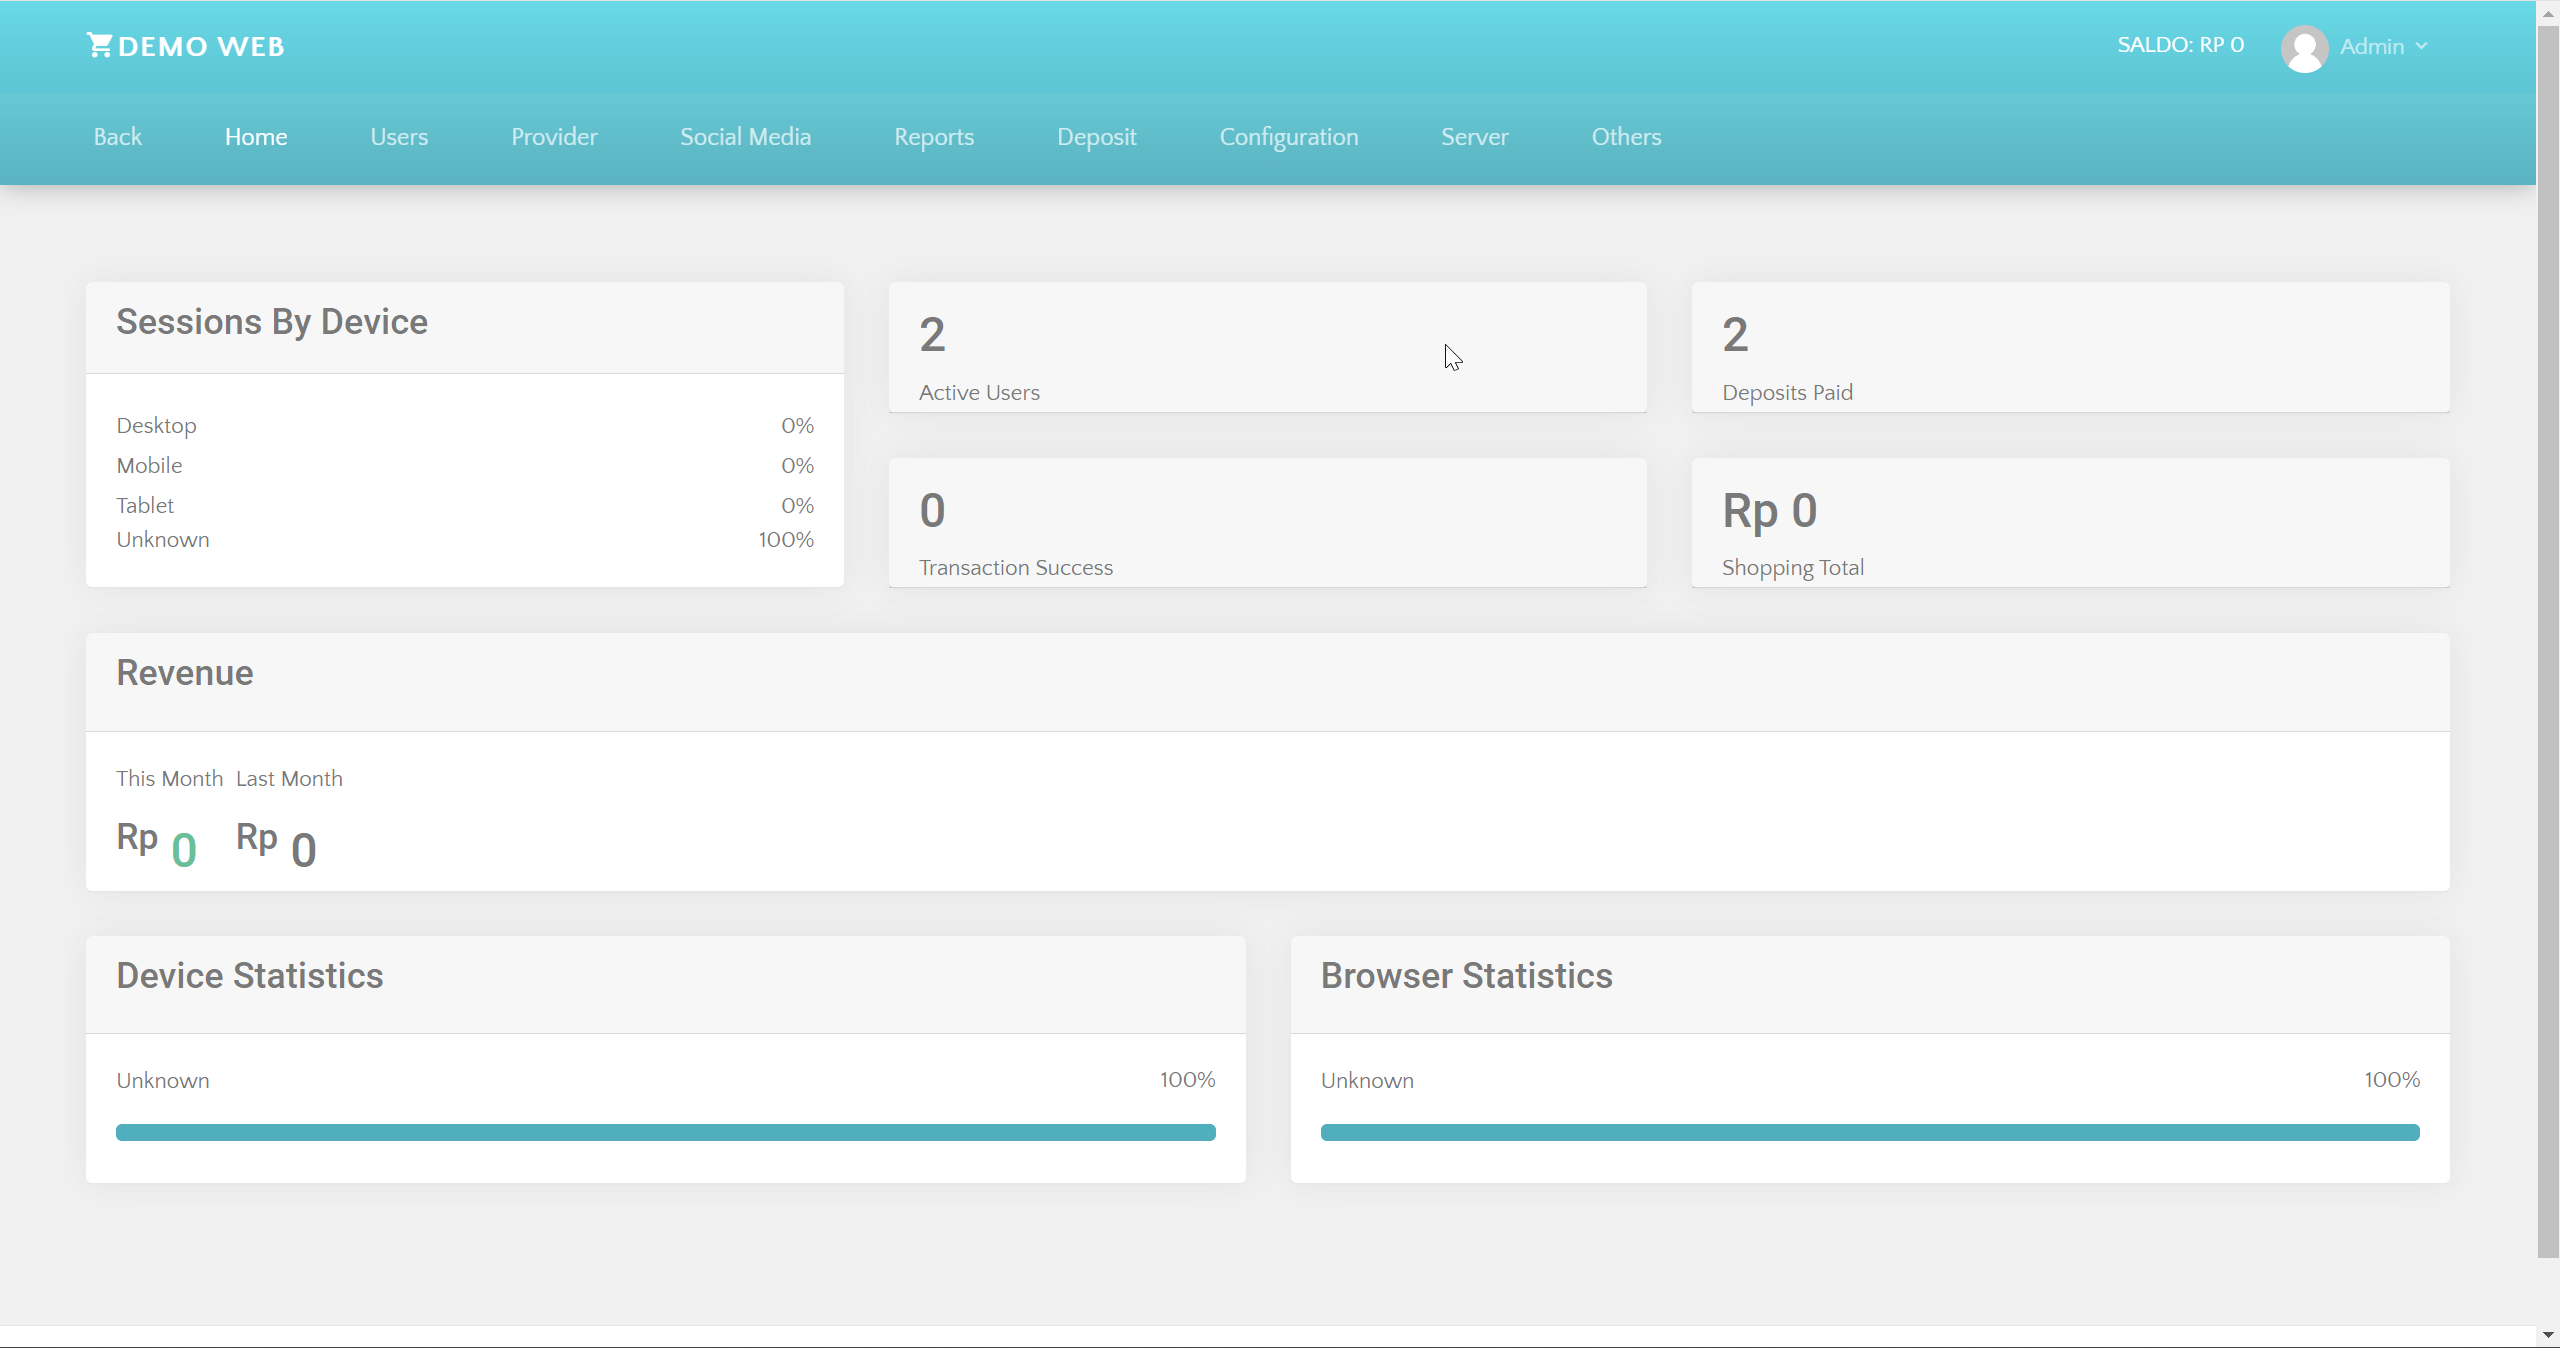Open the Reports menu

tap(932, 137)
